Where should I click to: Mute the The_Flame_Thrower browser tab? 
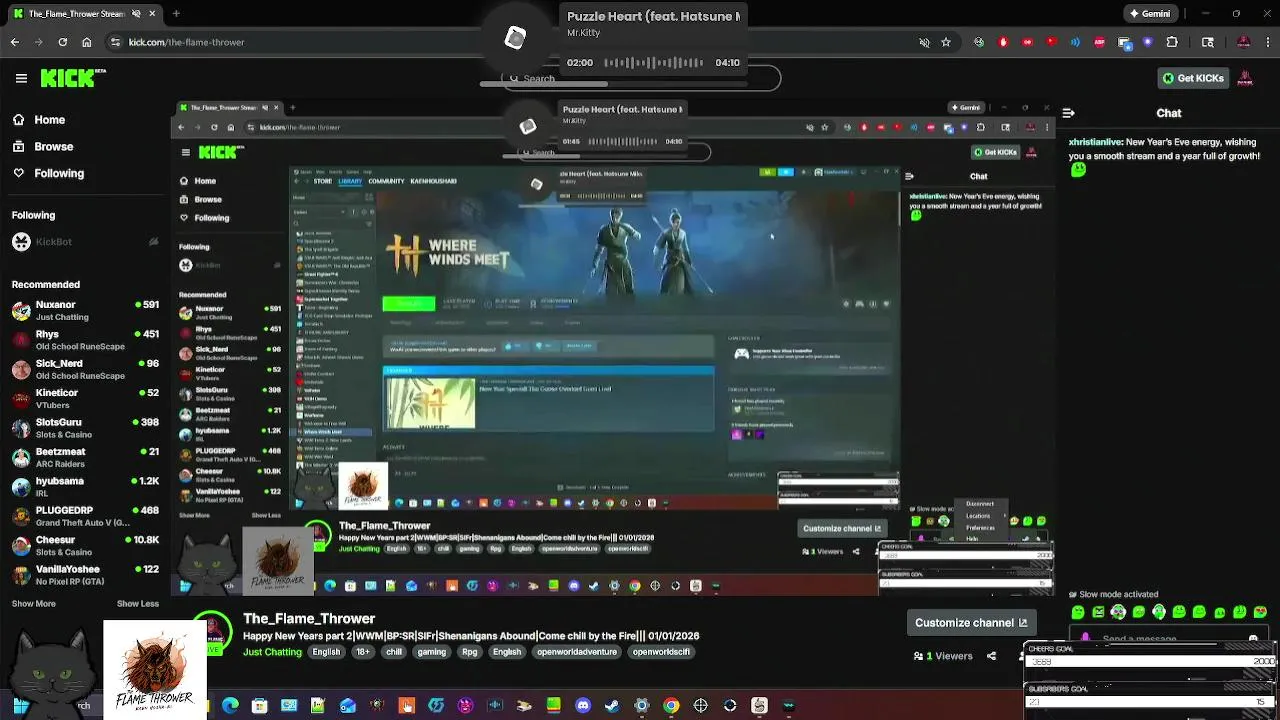(134, 14)
